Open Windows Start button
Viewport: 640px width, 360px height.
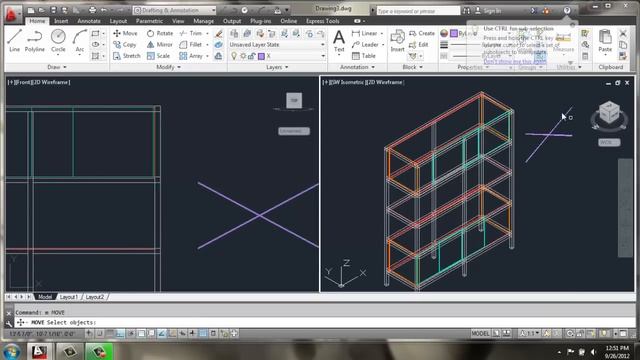click(11, 351)
